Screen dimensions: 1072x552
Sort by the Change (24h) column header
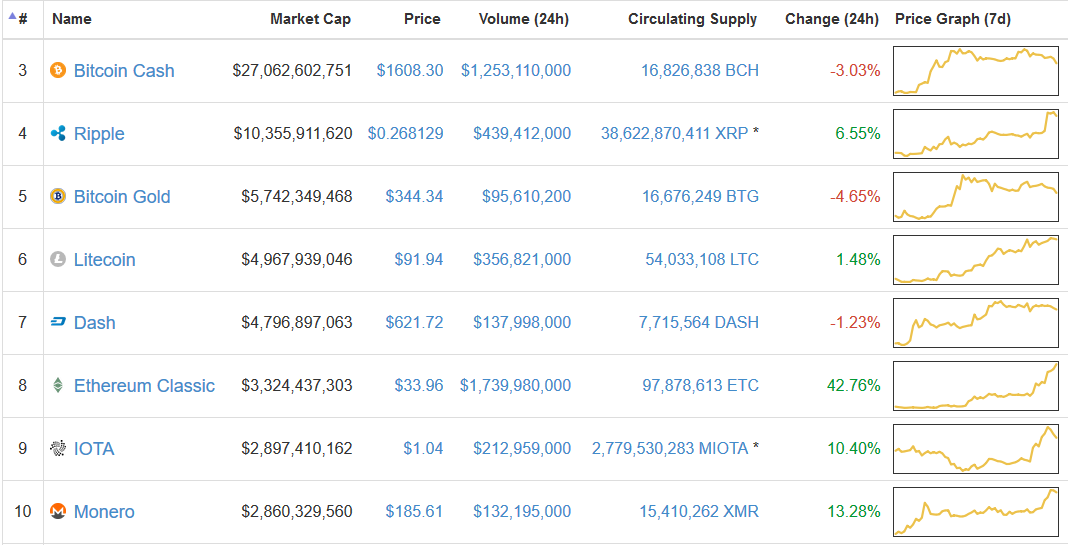point(832,19)
